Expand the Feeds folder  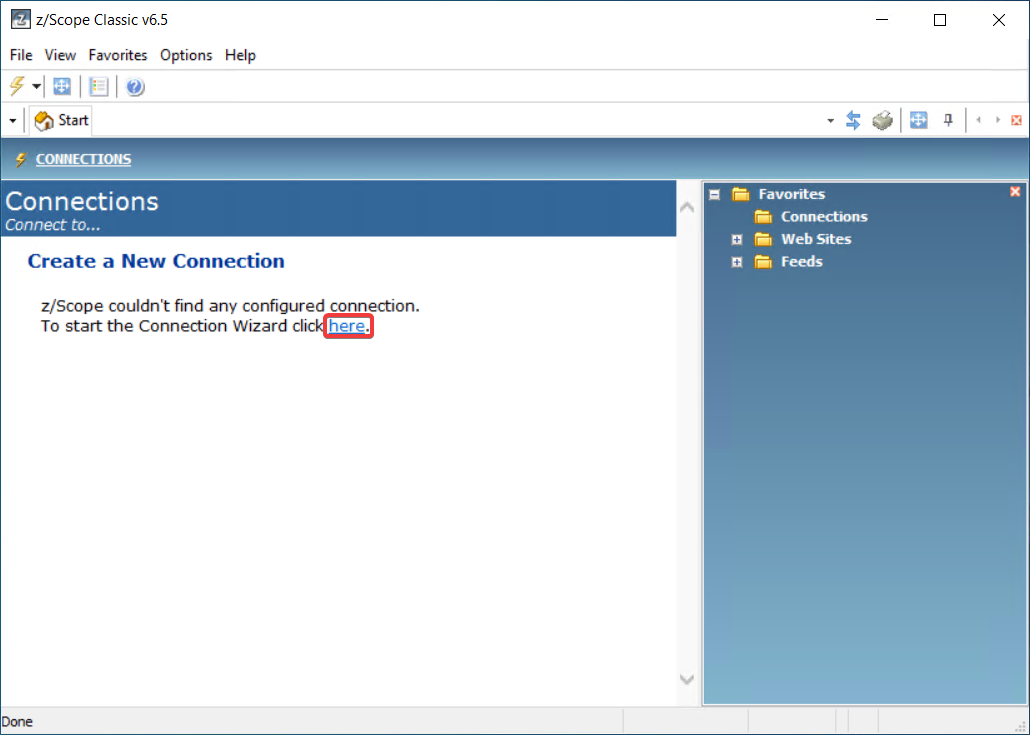(x=737, y=262)
